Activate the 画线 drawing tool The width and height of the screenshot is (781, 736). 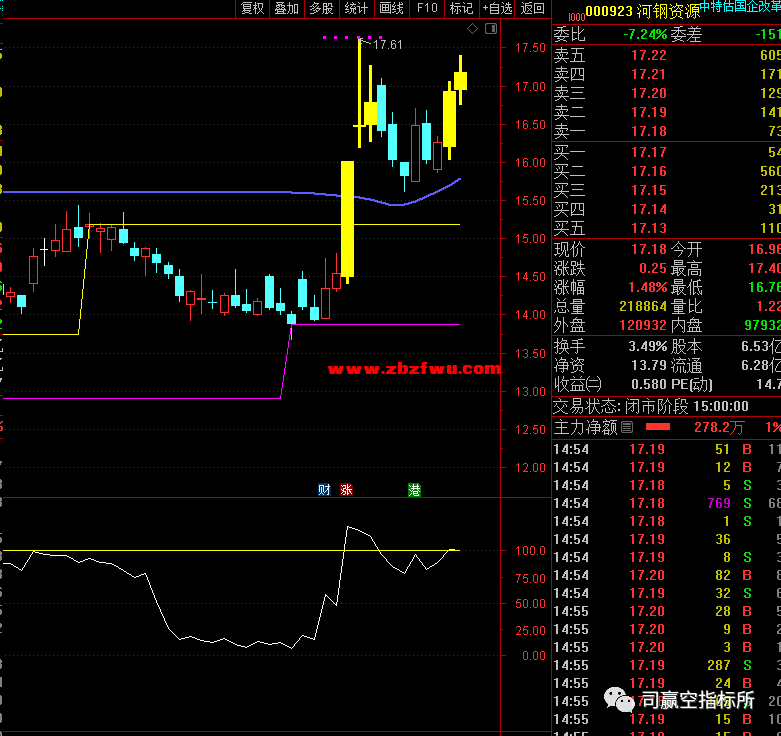[391, 8]
